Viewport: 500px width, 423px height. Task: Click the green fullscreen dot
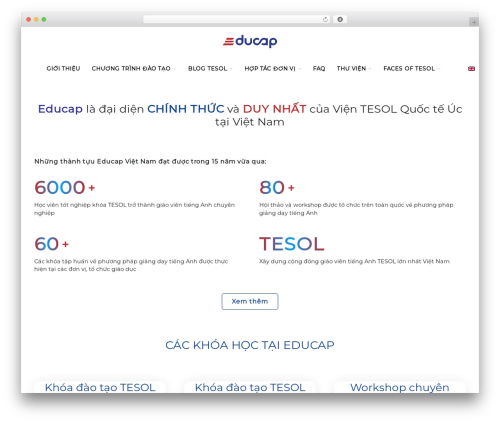pos(44,20)
